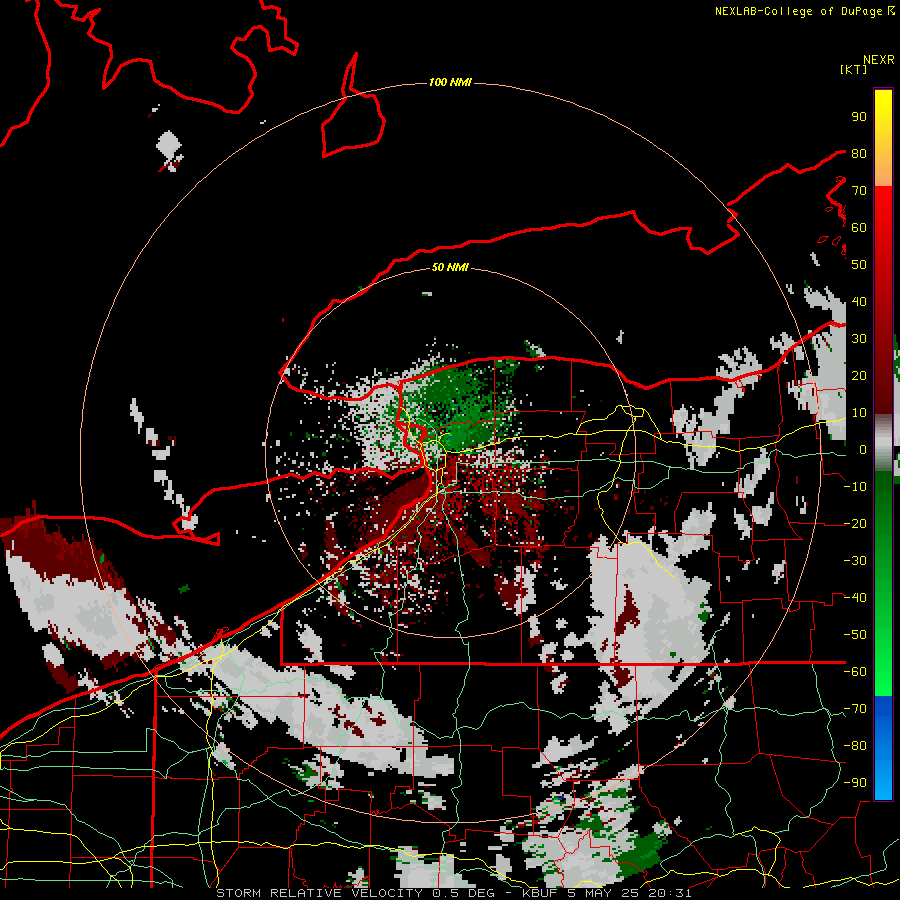Screen dimensions: 900x900
Task: Click the positive 60 legend value
Action: tap(859, 228)
